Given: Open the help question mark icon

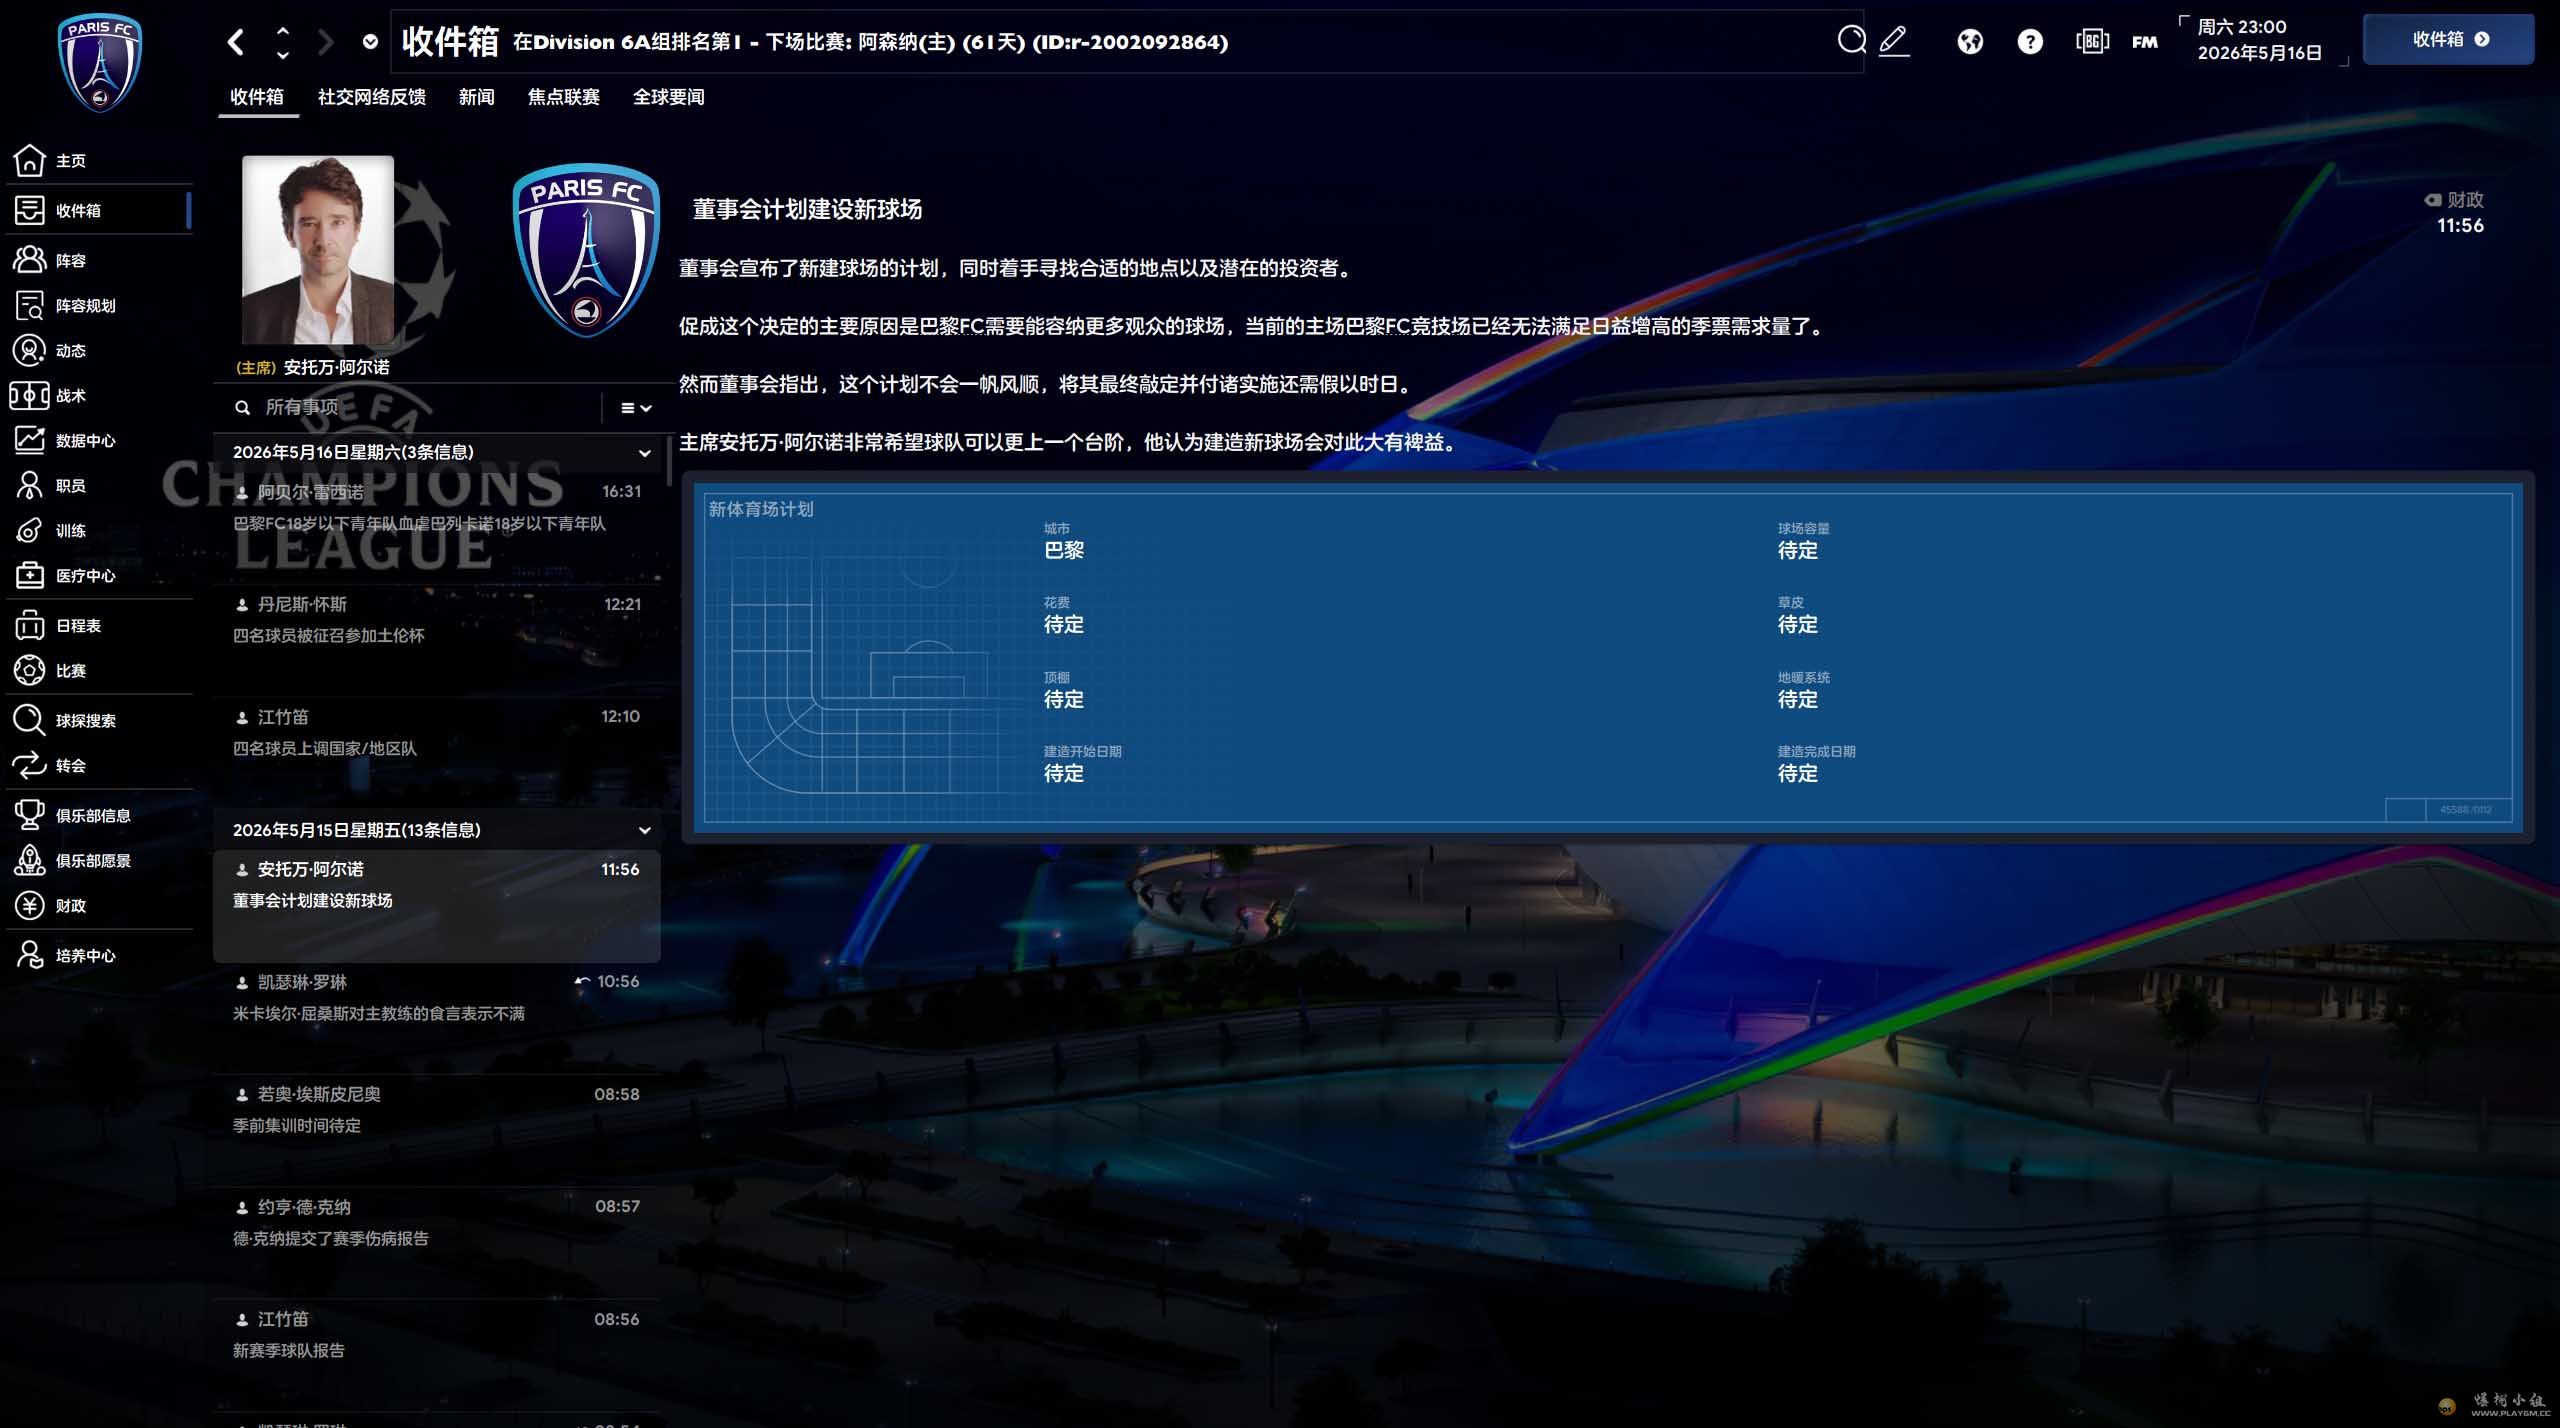Looking at the screenshot, I should point(2029,41).
